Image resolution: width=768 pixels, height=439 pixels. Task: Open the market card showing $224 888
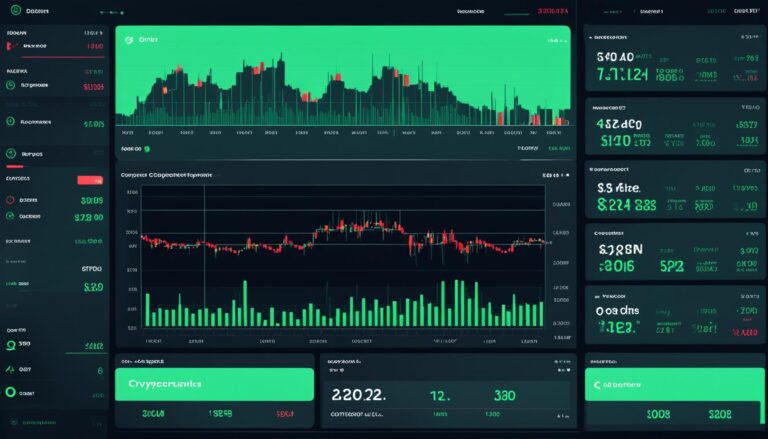[x=674, y=190]
